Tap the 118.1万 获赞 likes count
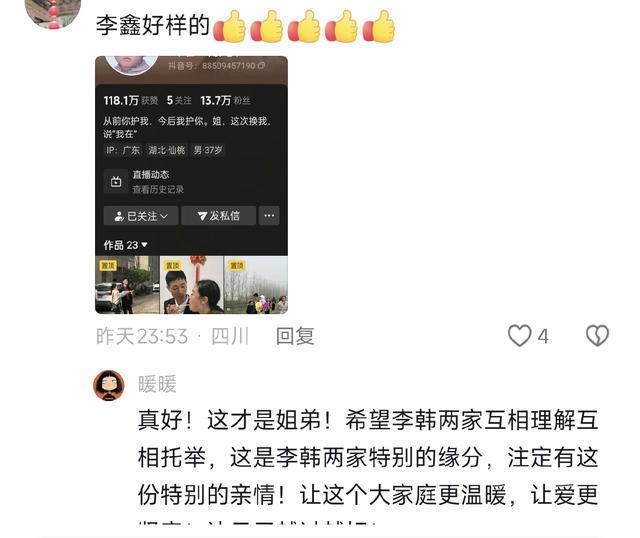The image size is (640, 538). (x=131, y=100)
